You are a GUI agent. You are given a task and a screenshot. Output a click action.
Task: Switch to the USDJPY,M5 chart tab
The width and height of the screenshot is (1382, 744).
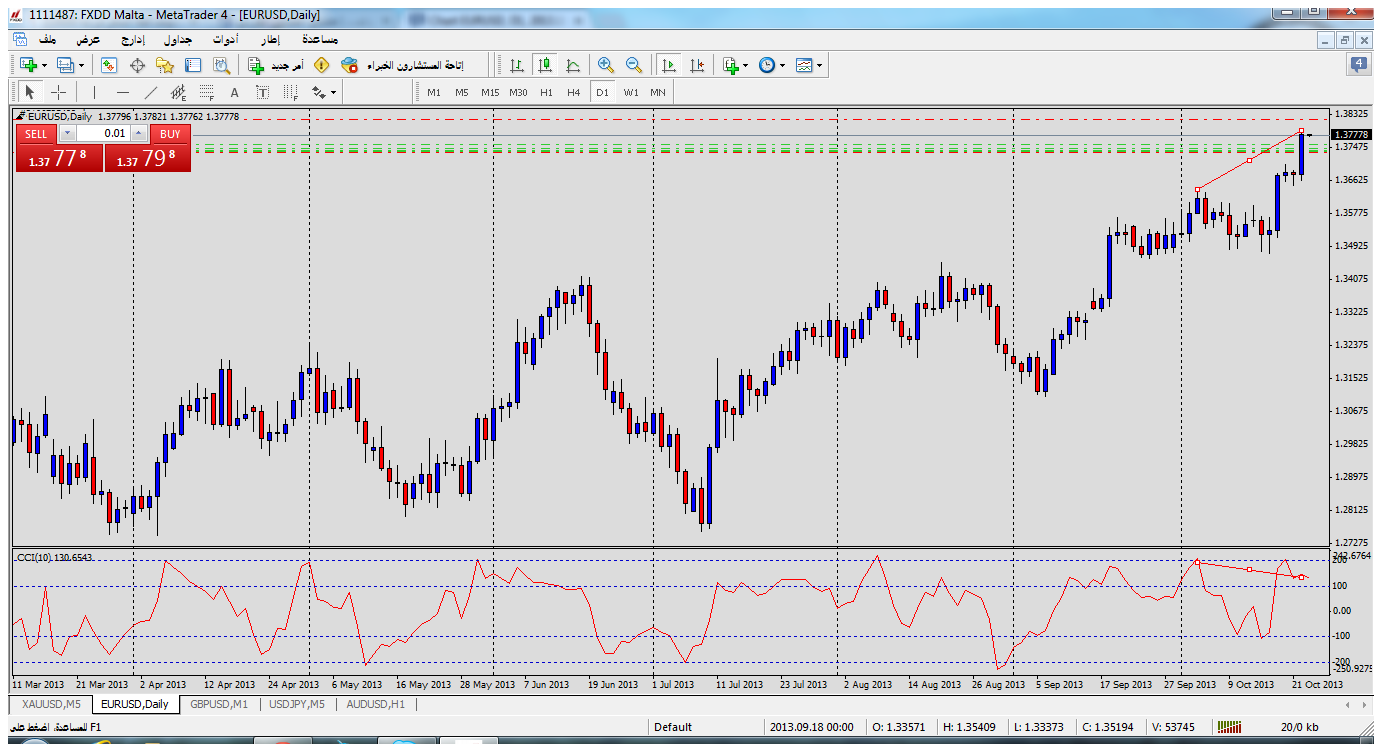296,704
